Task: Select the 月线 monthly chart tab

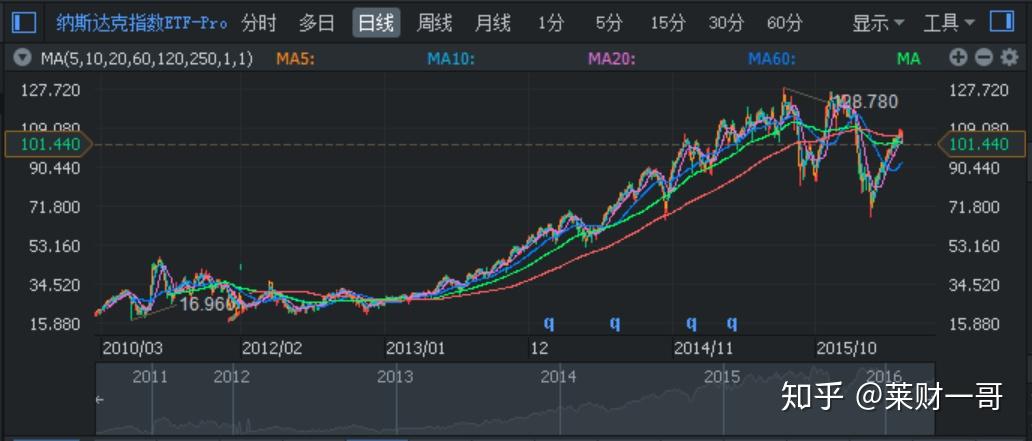Action: point(492,24)
